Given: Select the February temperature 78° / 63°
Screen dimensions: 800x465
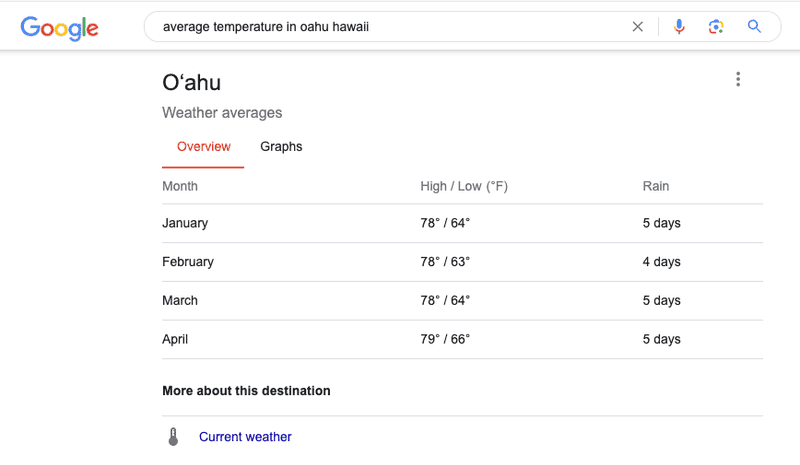Looking at the screenshot, I should (445, 262).
